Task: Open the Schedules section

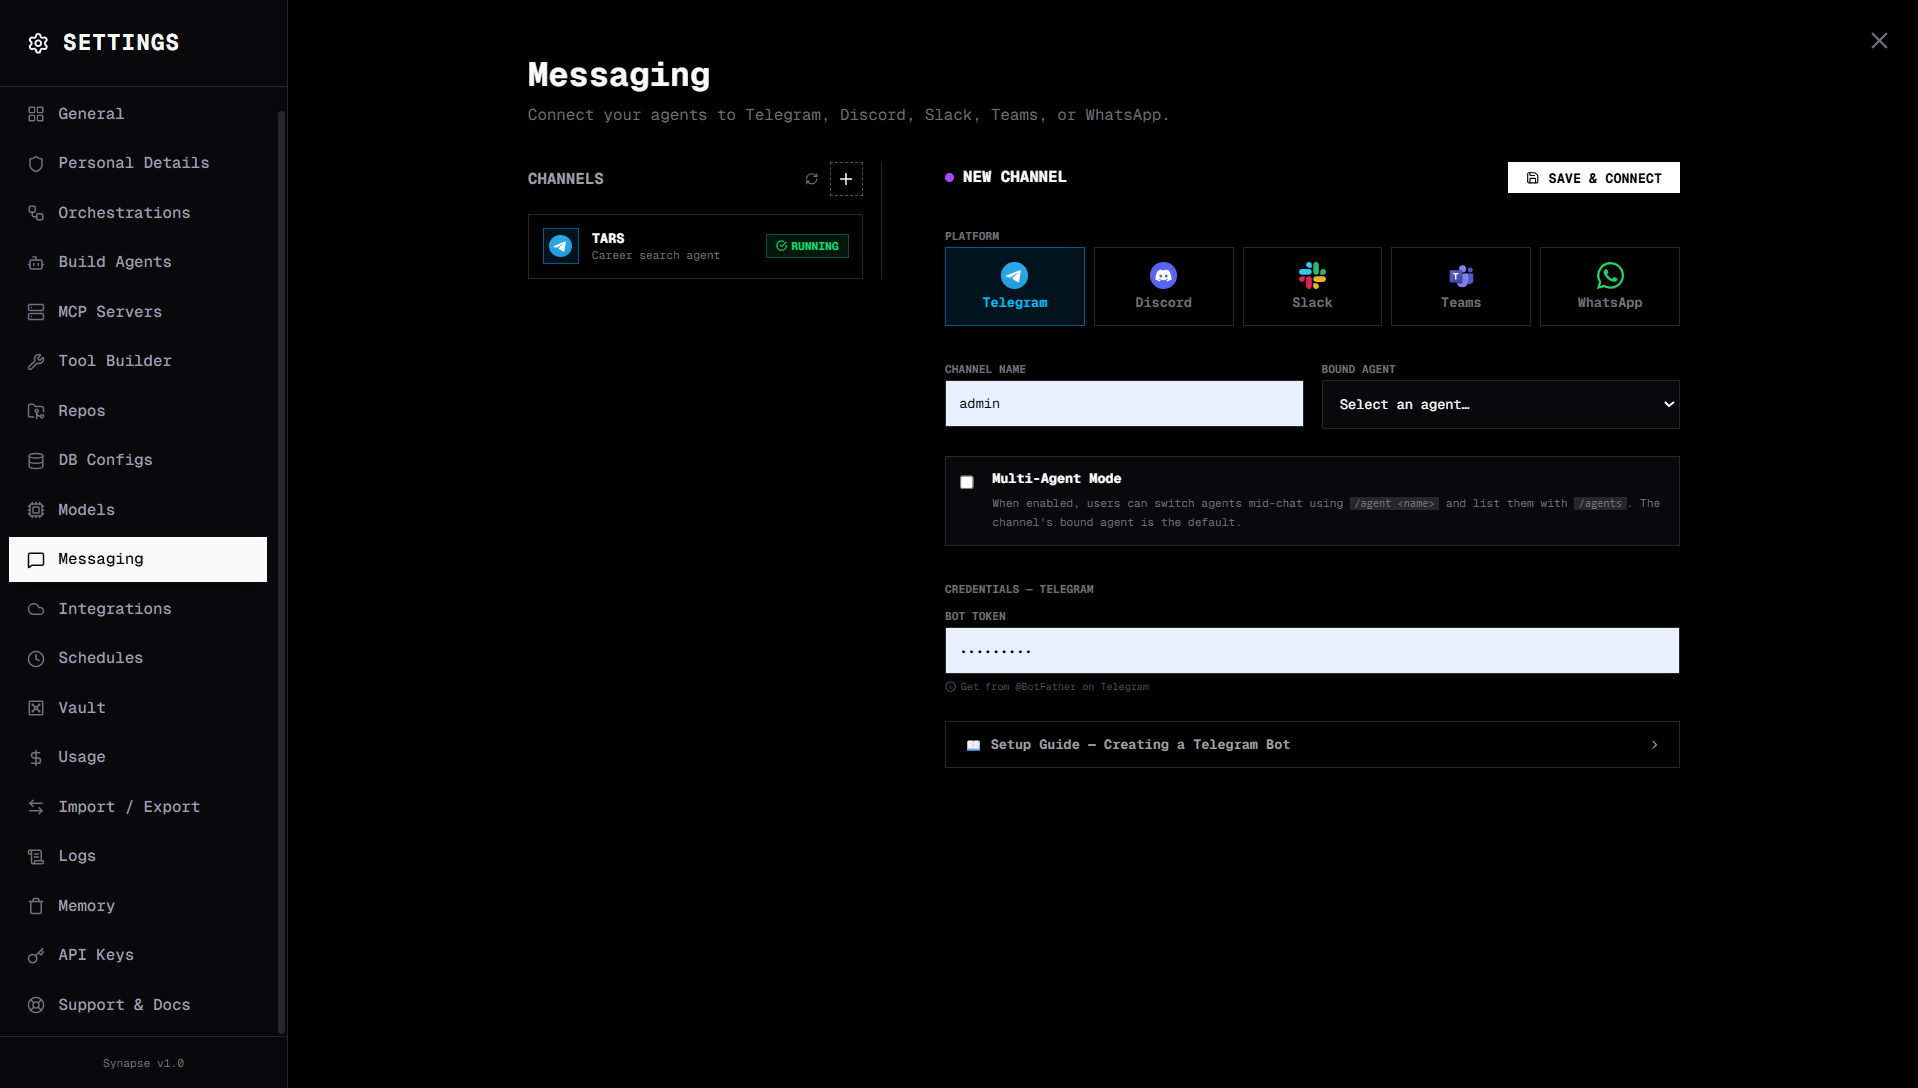Action: pyautogui.click(x=138, y=658)
